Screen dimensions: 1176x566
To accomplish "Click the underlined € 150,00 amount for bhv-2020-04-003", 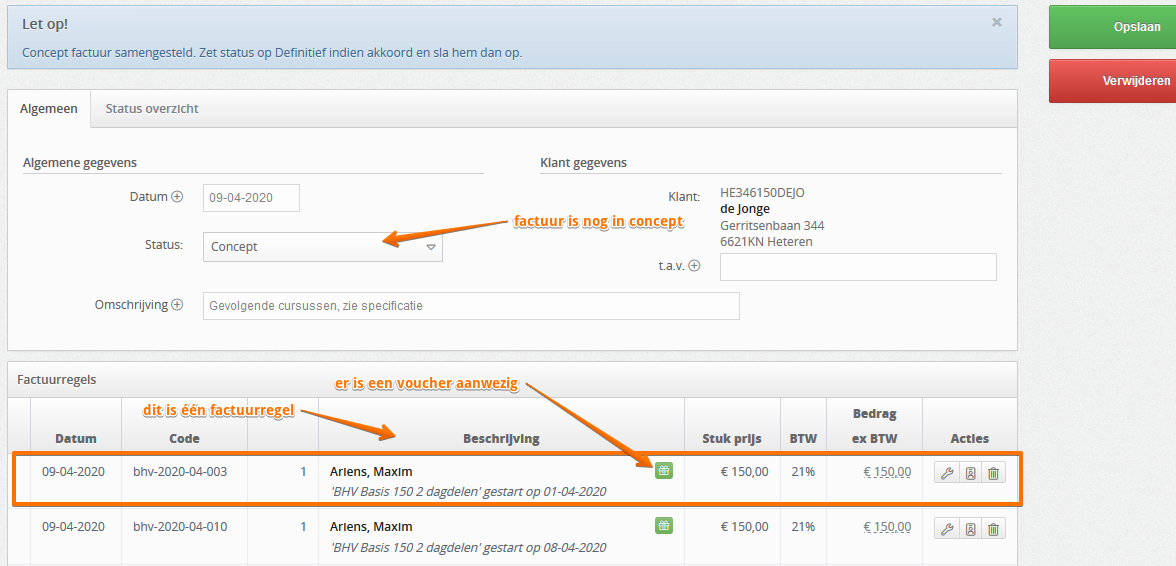I will click(x=887, y=472).
